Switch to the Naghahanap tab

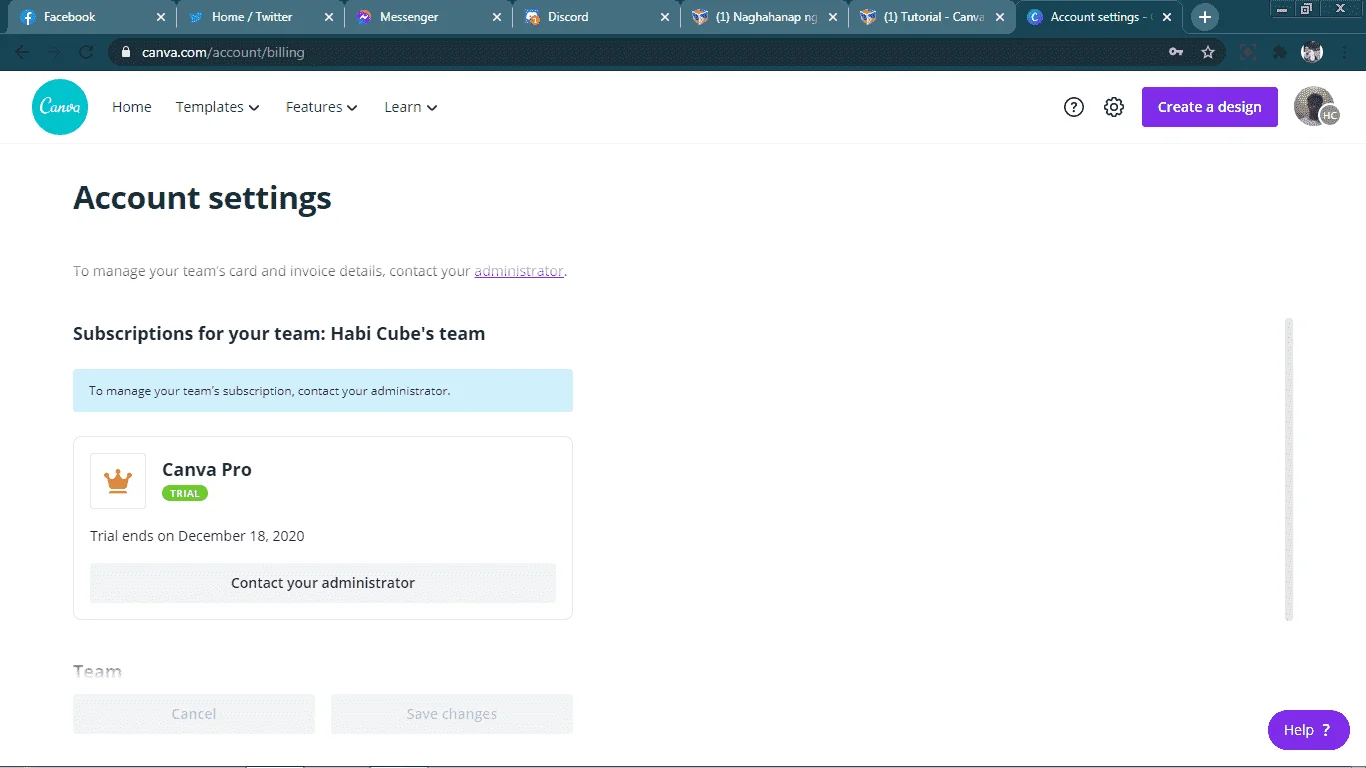coord(764,17)
